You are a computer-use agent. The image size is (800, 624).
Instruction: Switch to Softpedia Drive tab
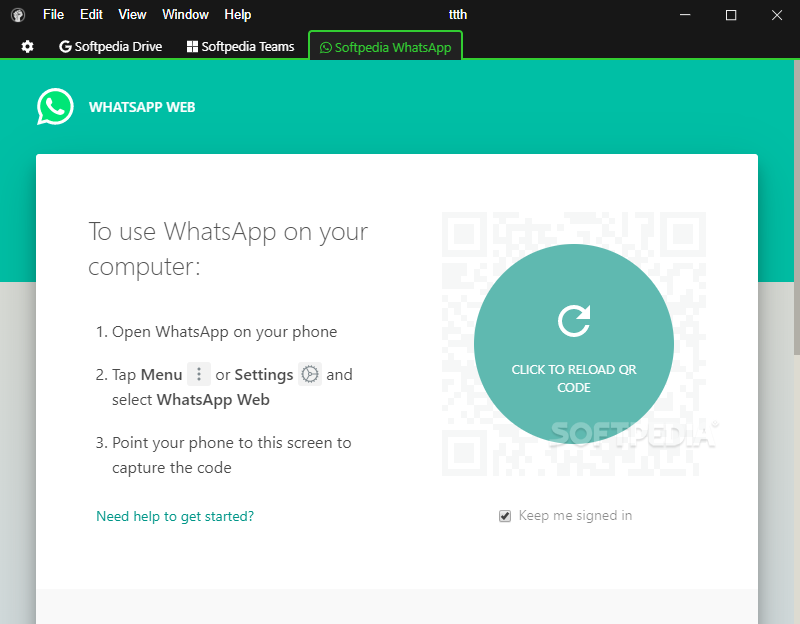tap(111, 46)
